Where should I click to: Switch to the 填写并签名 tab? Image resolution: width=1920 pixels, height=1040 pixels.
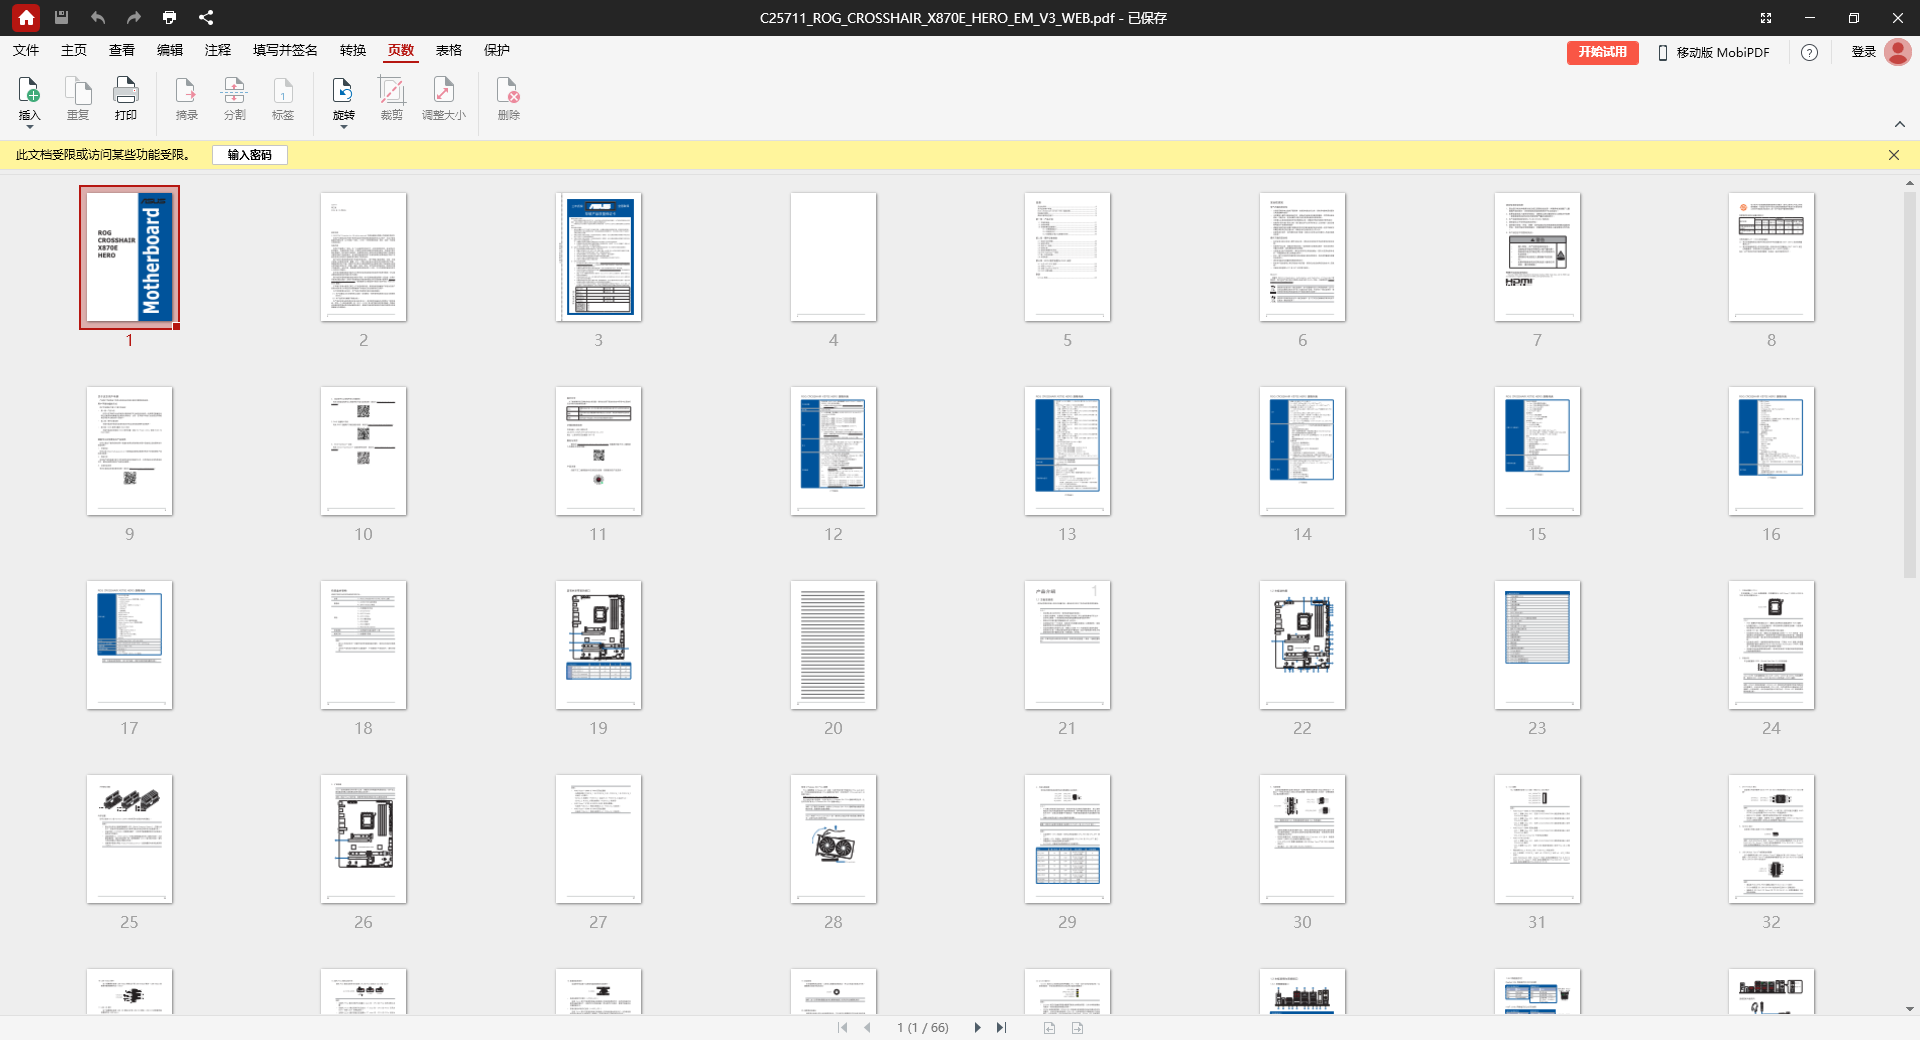(285, 50)
